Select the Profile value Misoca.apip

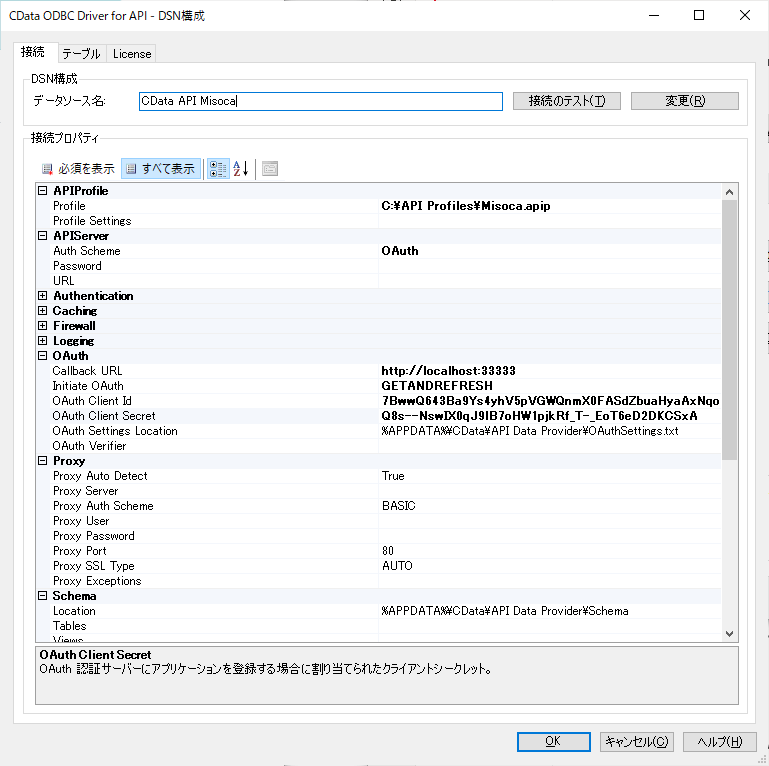click(x=465, y=206)
